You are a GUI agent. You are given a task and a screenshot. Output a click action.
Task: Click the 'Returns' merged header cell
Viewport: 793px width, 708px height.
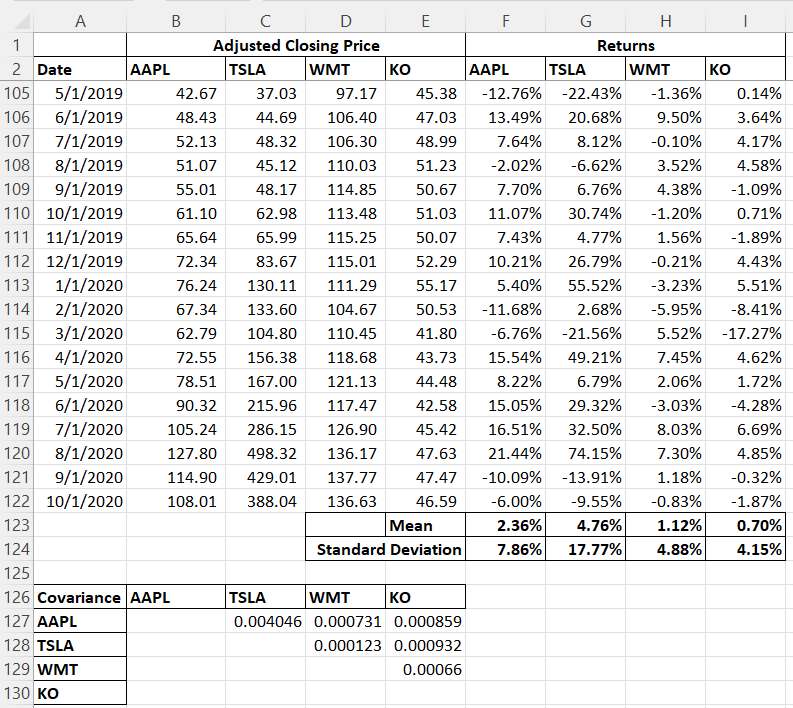point(626,46)
